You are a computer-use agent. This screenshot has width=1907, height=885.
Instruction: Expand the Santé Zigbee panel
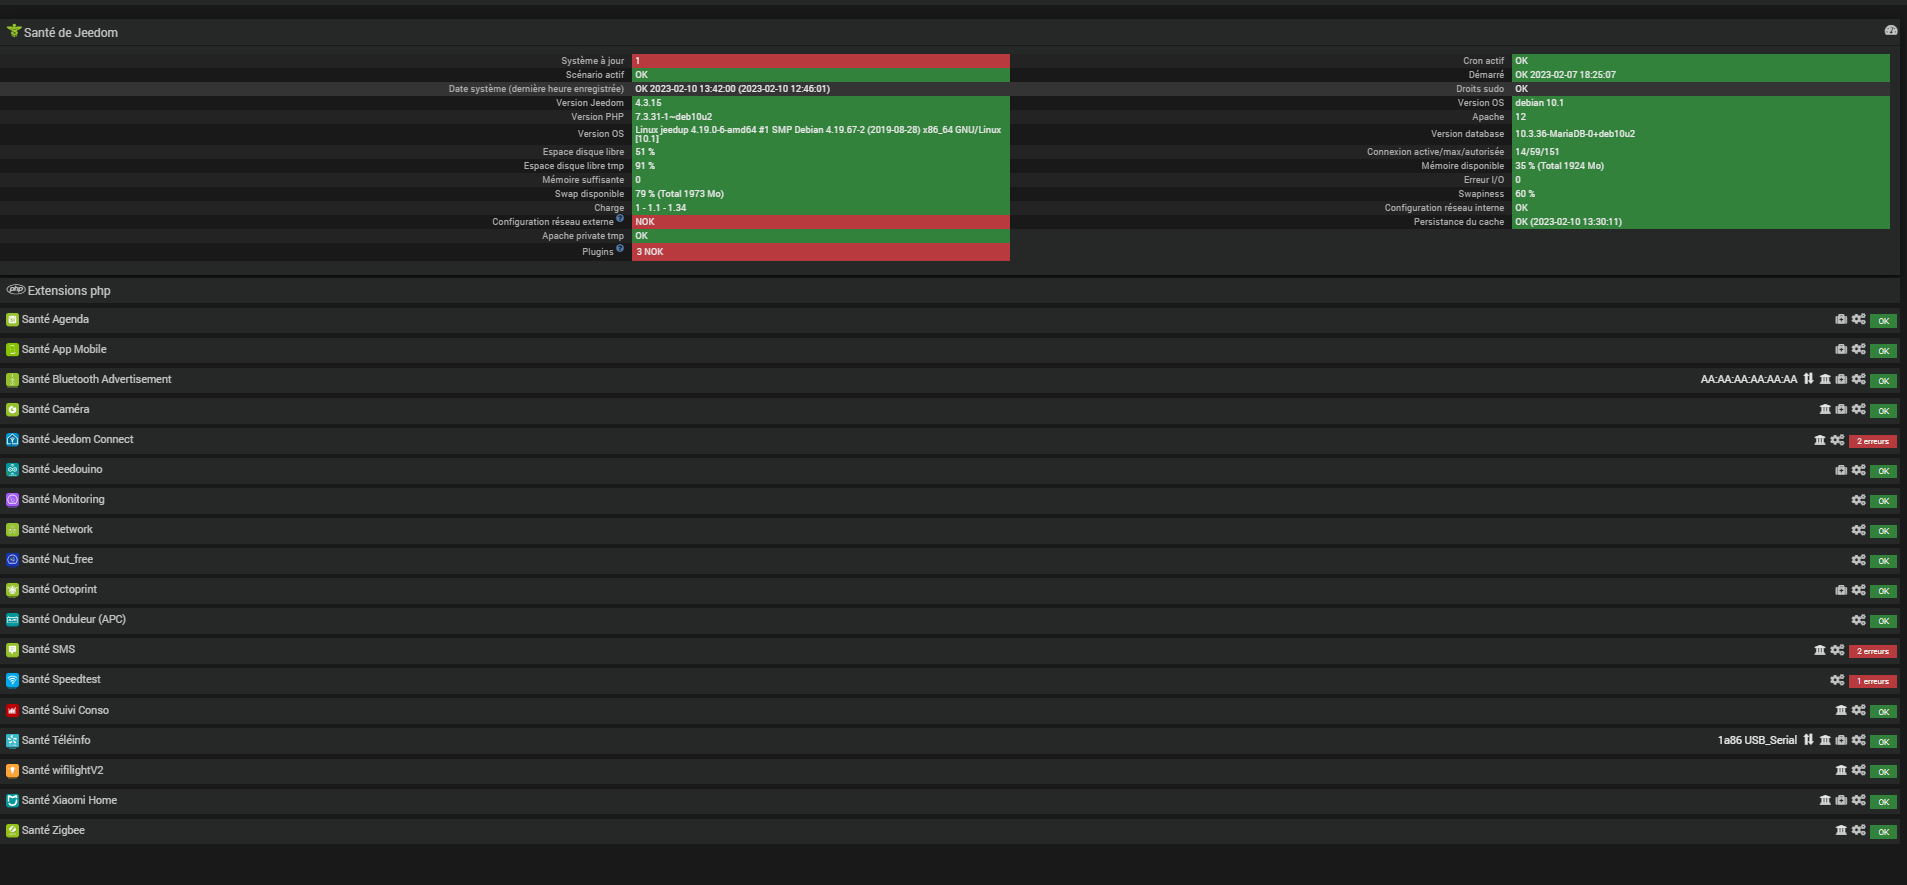[x=53, y=830]
